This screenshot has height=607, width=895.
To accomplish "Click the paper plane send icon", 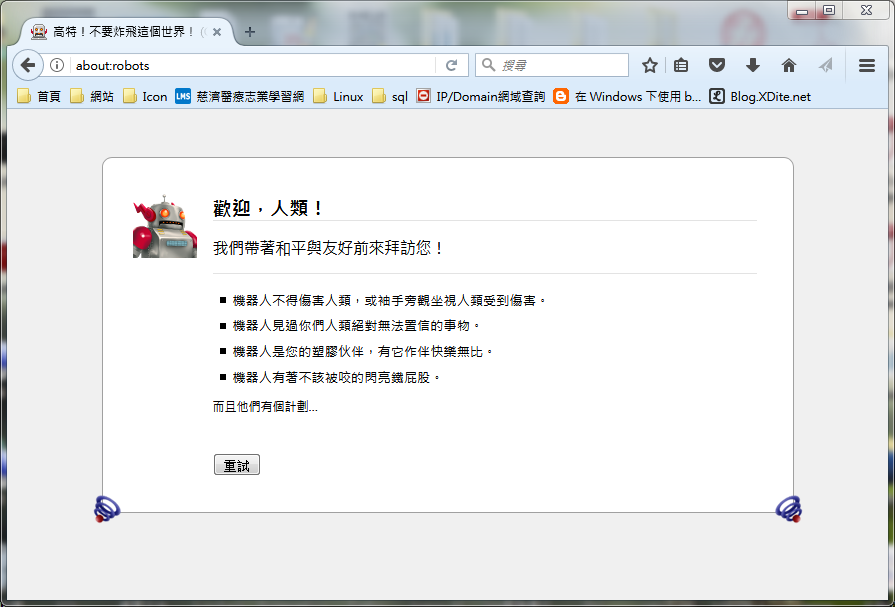I will pos(825,65).
